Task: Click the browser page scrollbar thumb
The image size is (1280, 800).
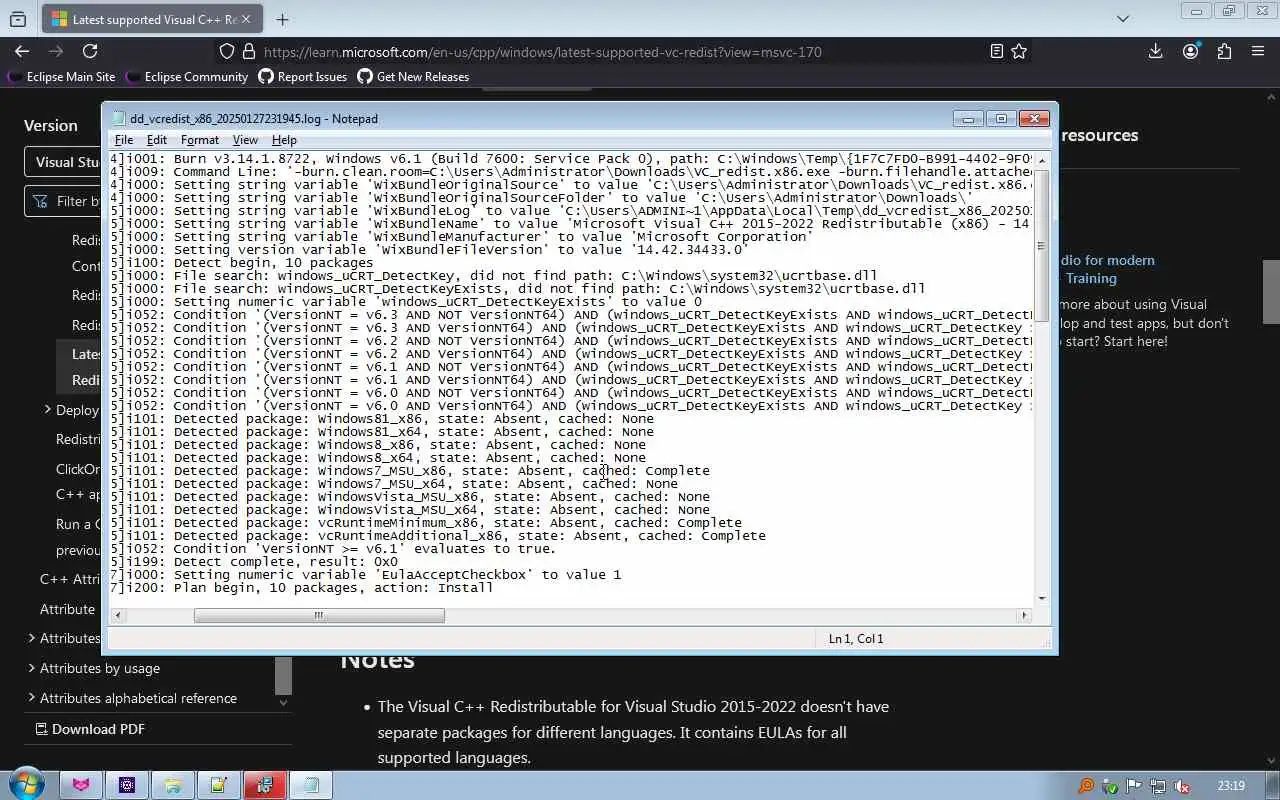Action: [1271, 291]
